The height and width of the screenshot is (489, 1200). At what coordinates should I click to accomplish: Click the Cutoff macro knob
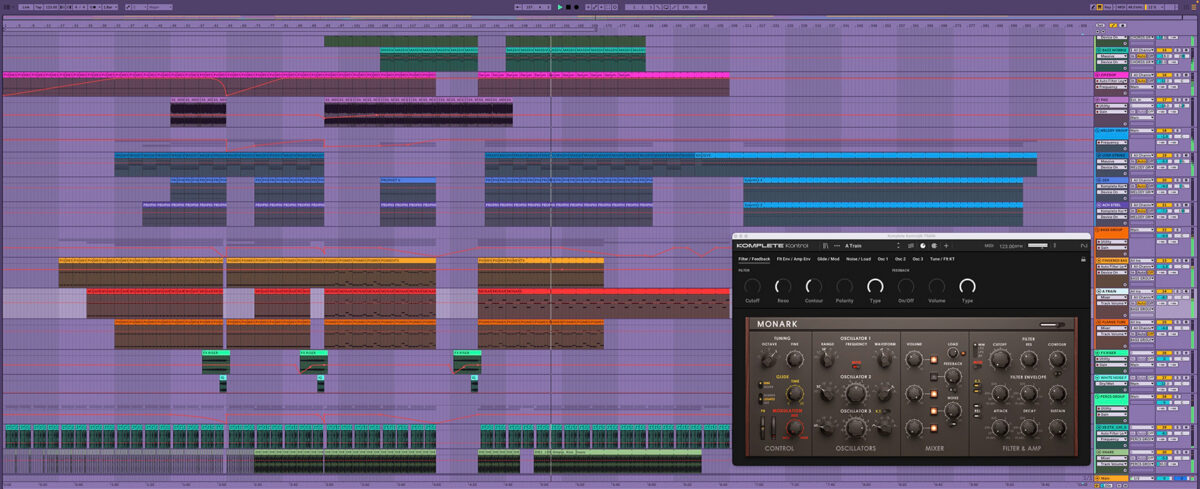(752, 286)
